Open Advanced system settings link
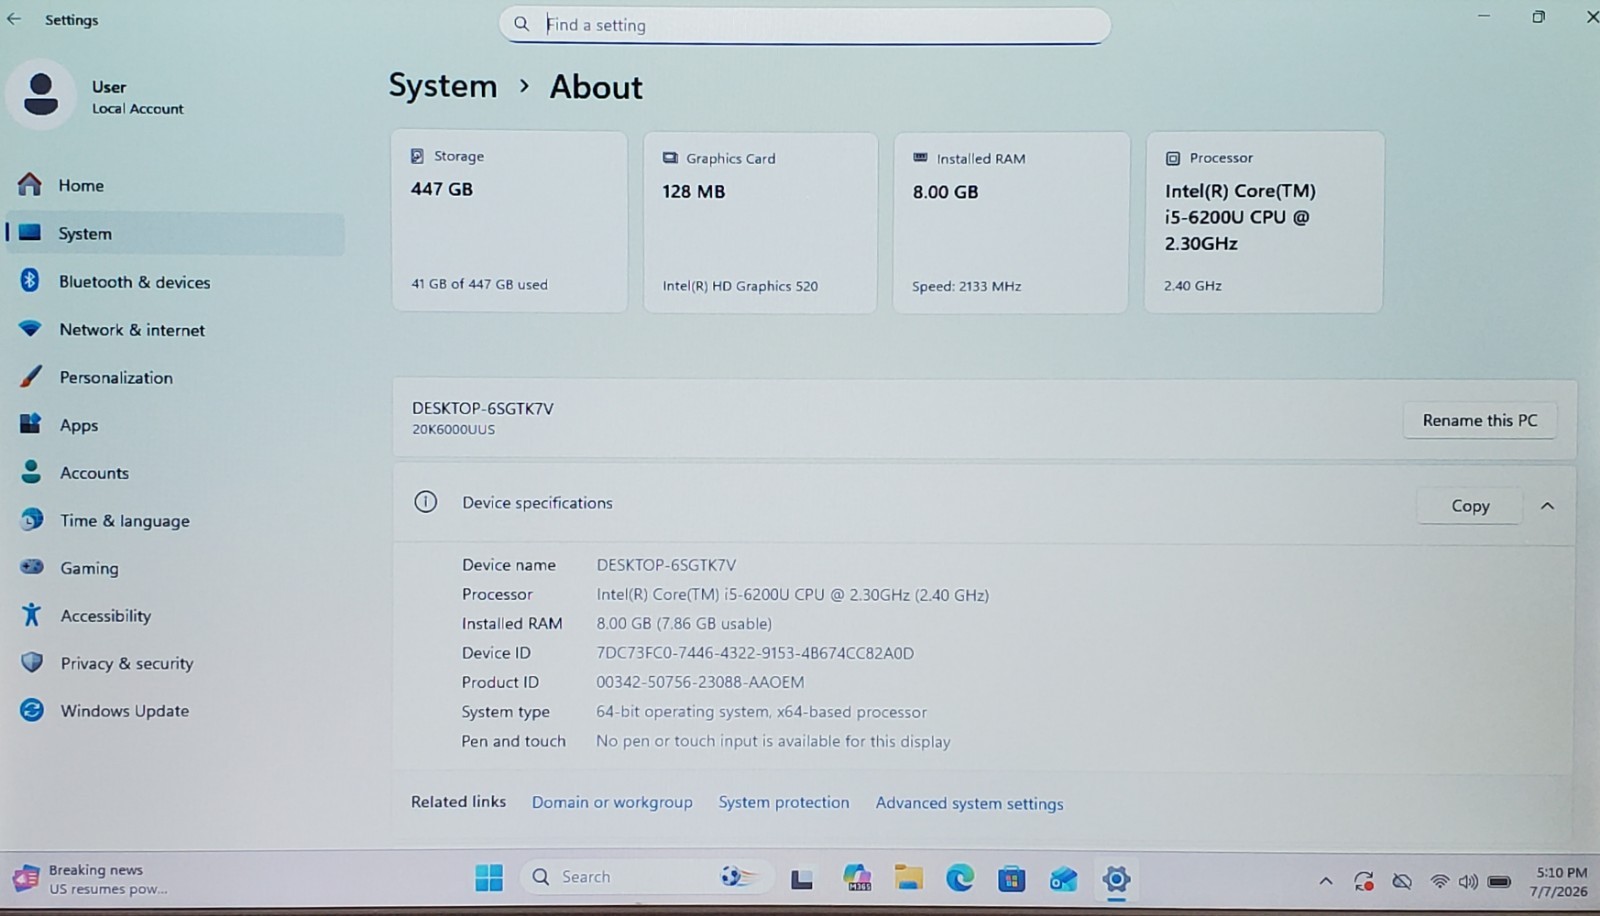 point(969,803)
